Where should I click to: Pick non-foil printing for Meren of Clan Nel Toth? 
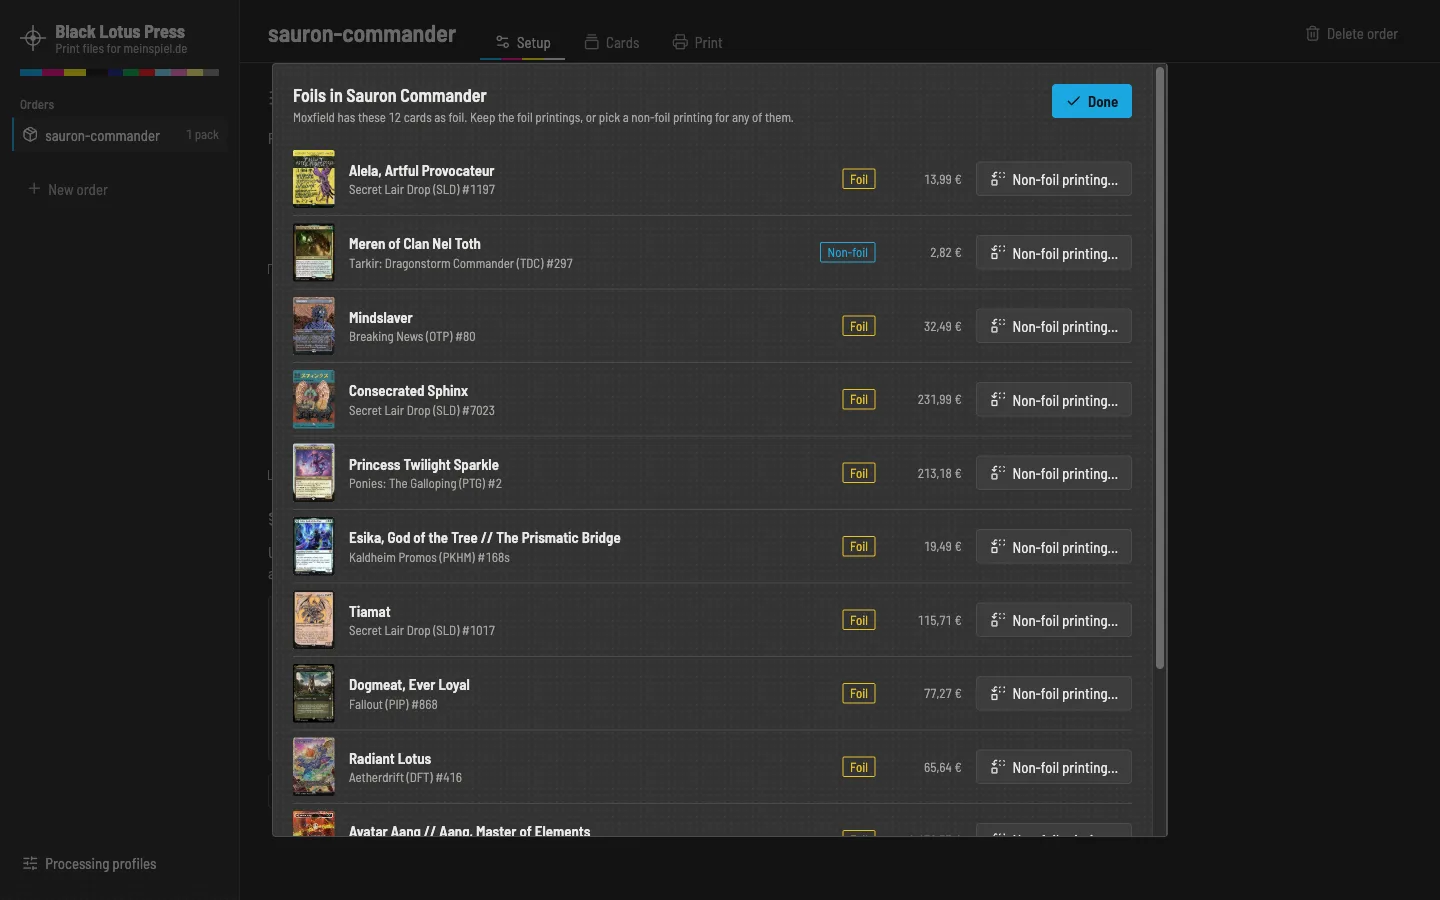(x=1054, y=253)
